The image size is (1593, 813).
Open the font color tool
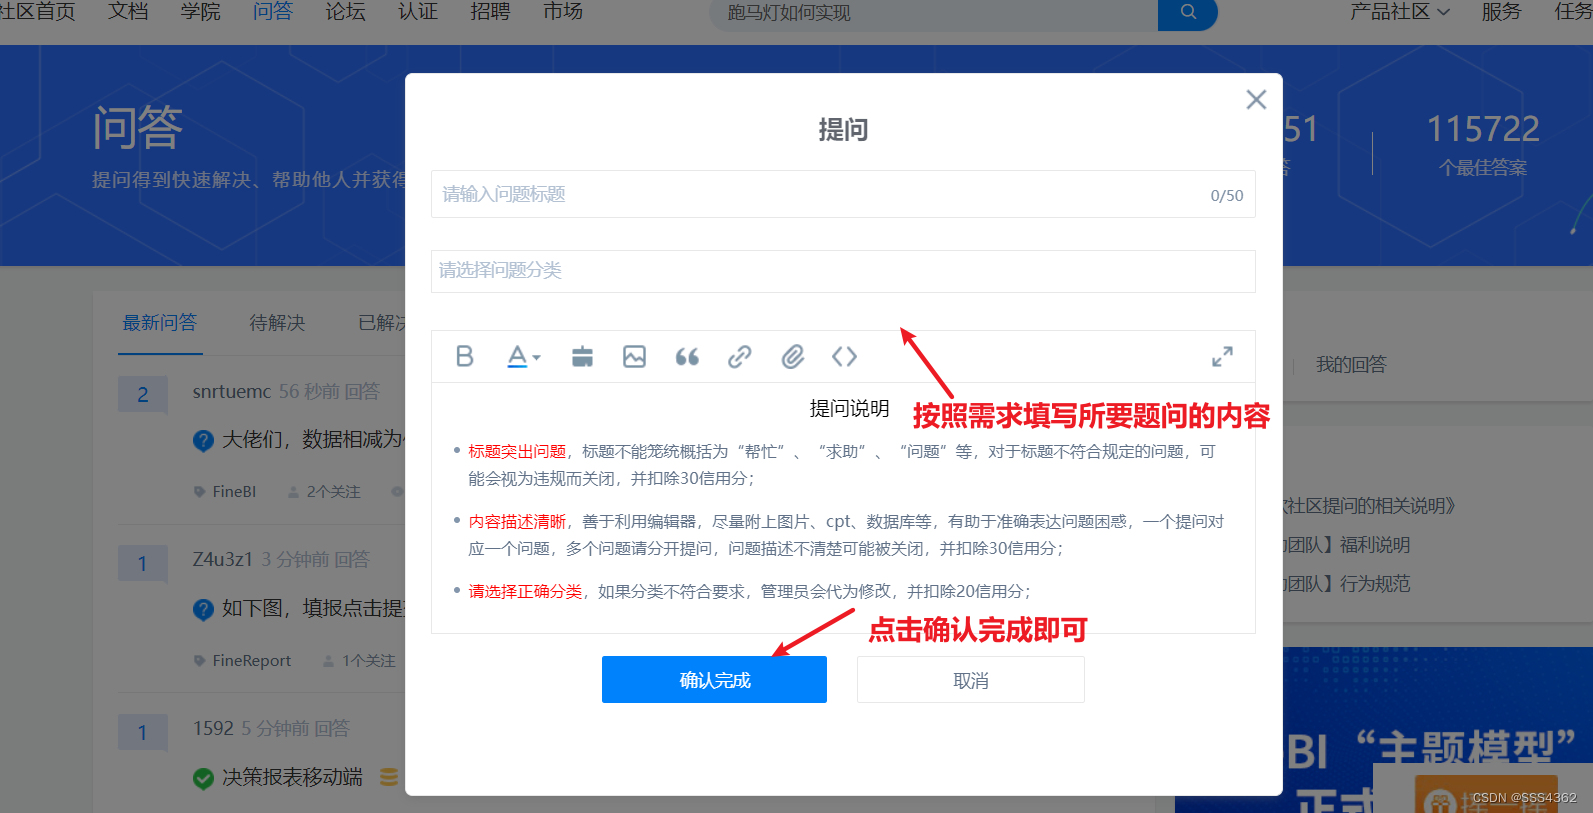click(523, 356)
